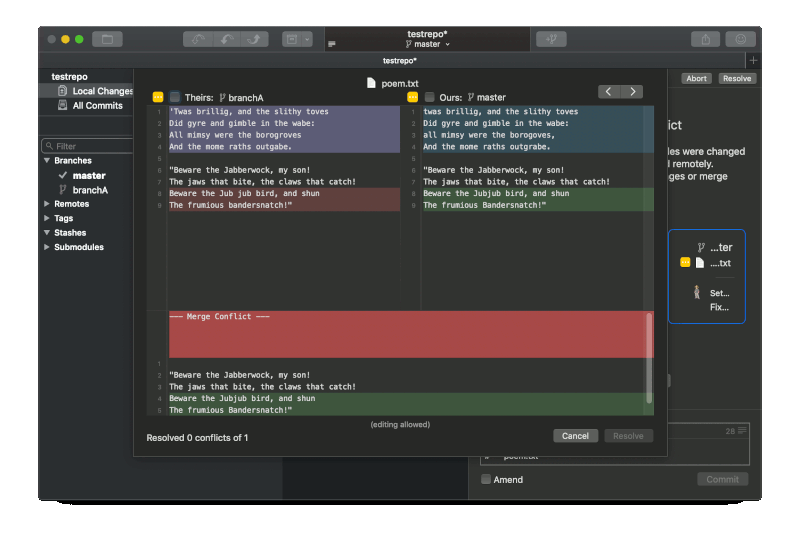Click the author avatar beside Set...
Image resolution: width=800 pixels, height=551 pixels.
[696, 292]
